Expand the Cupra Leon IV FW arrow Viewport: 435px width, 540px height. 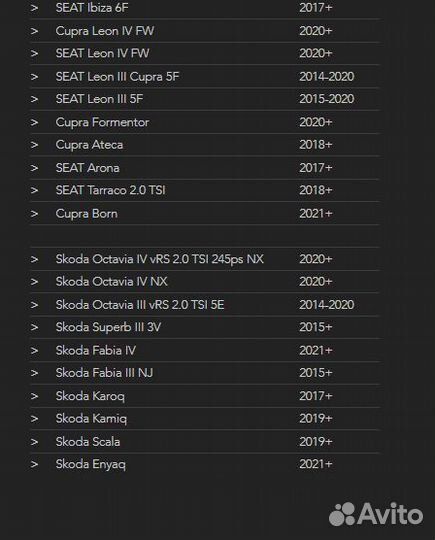point(34,31)
